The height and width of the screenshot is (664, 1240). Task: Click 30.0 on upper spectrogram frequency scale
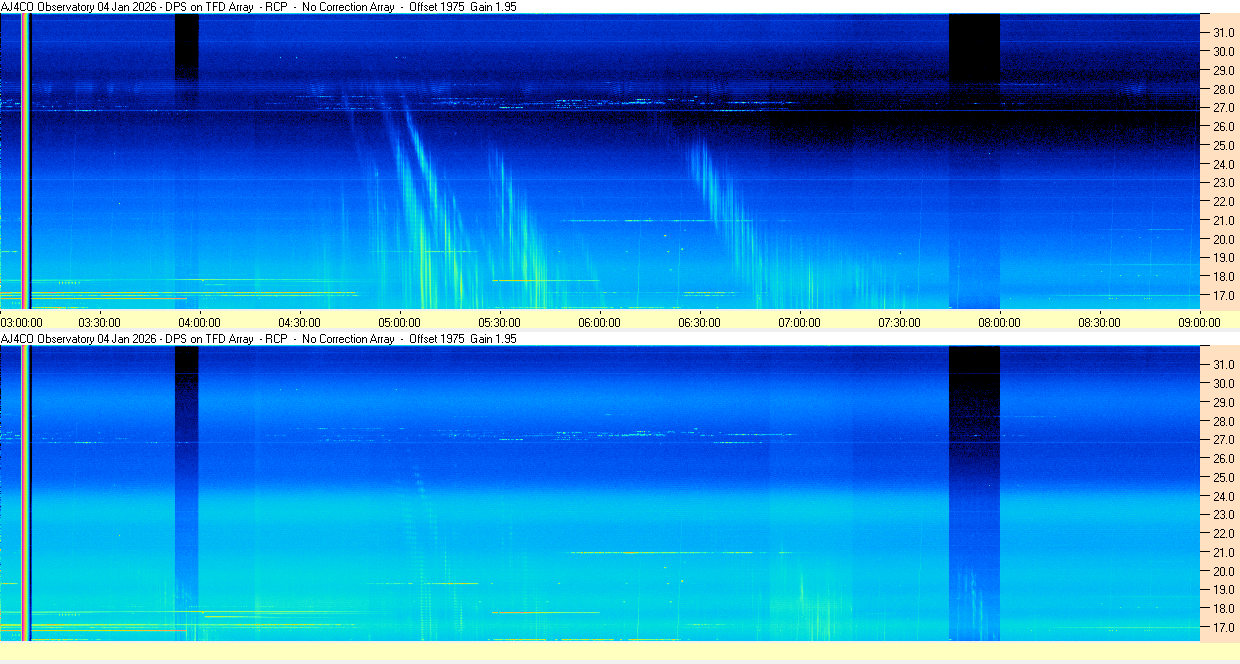coord(1224,51)
